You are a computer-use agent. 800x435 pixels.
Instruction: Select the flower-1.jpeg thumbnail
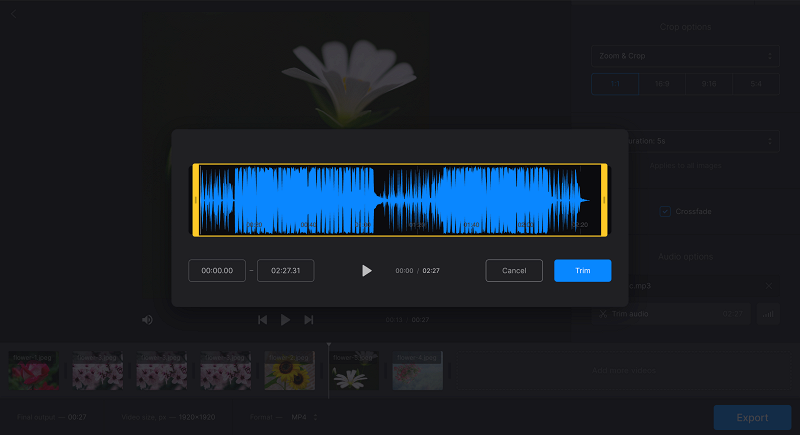[34, 371]
